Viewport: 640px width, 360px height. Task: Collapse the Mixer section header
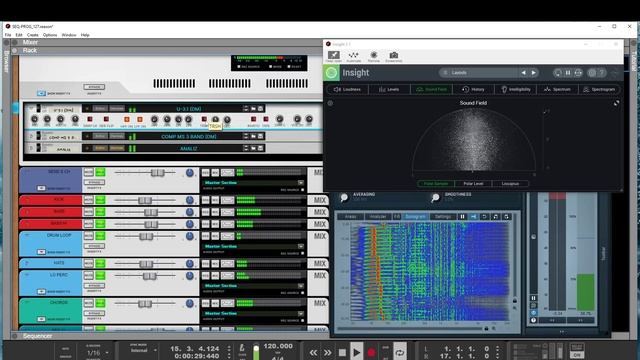15,42
